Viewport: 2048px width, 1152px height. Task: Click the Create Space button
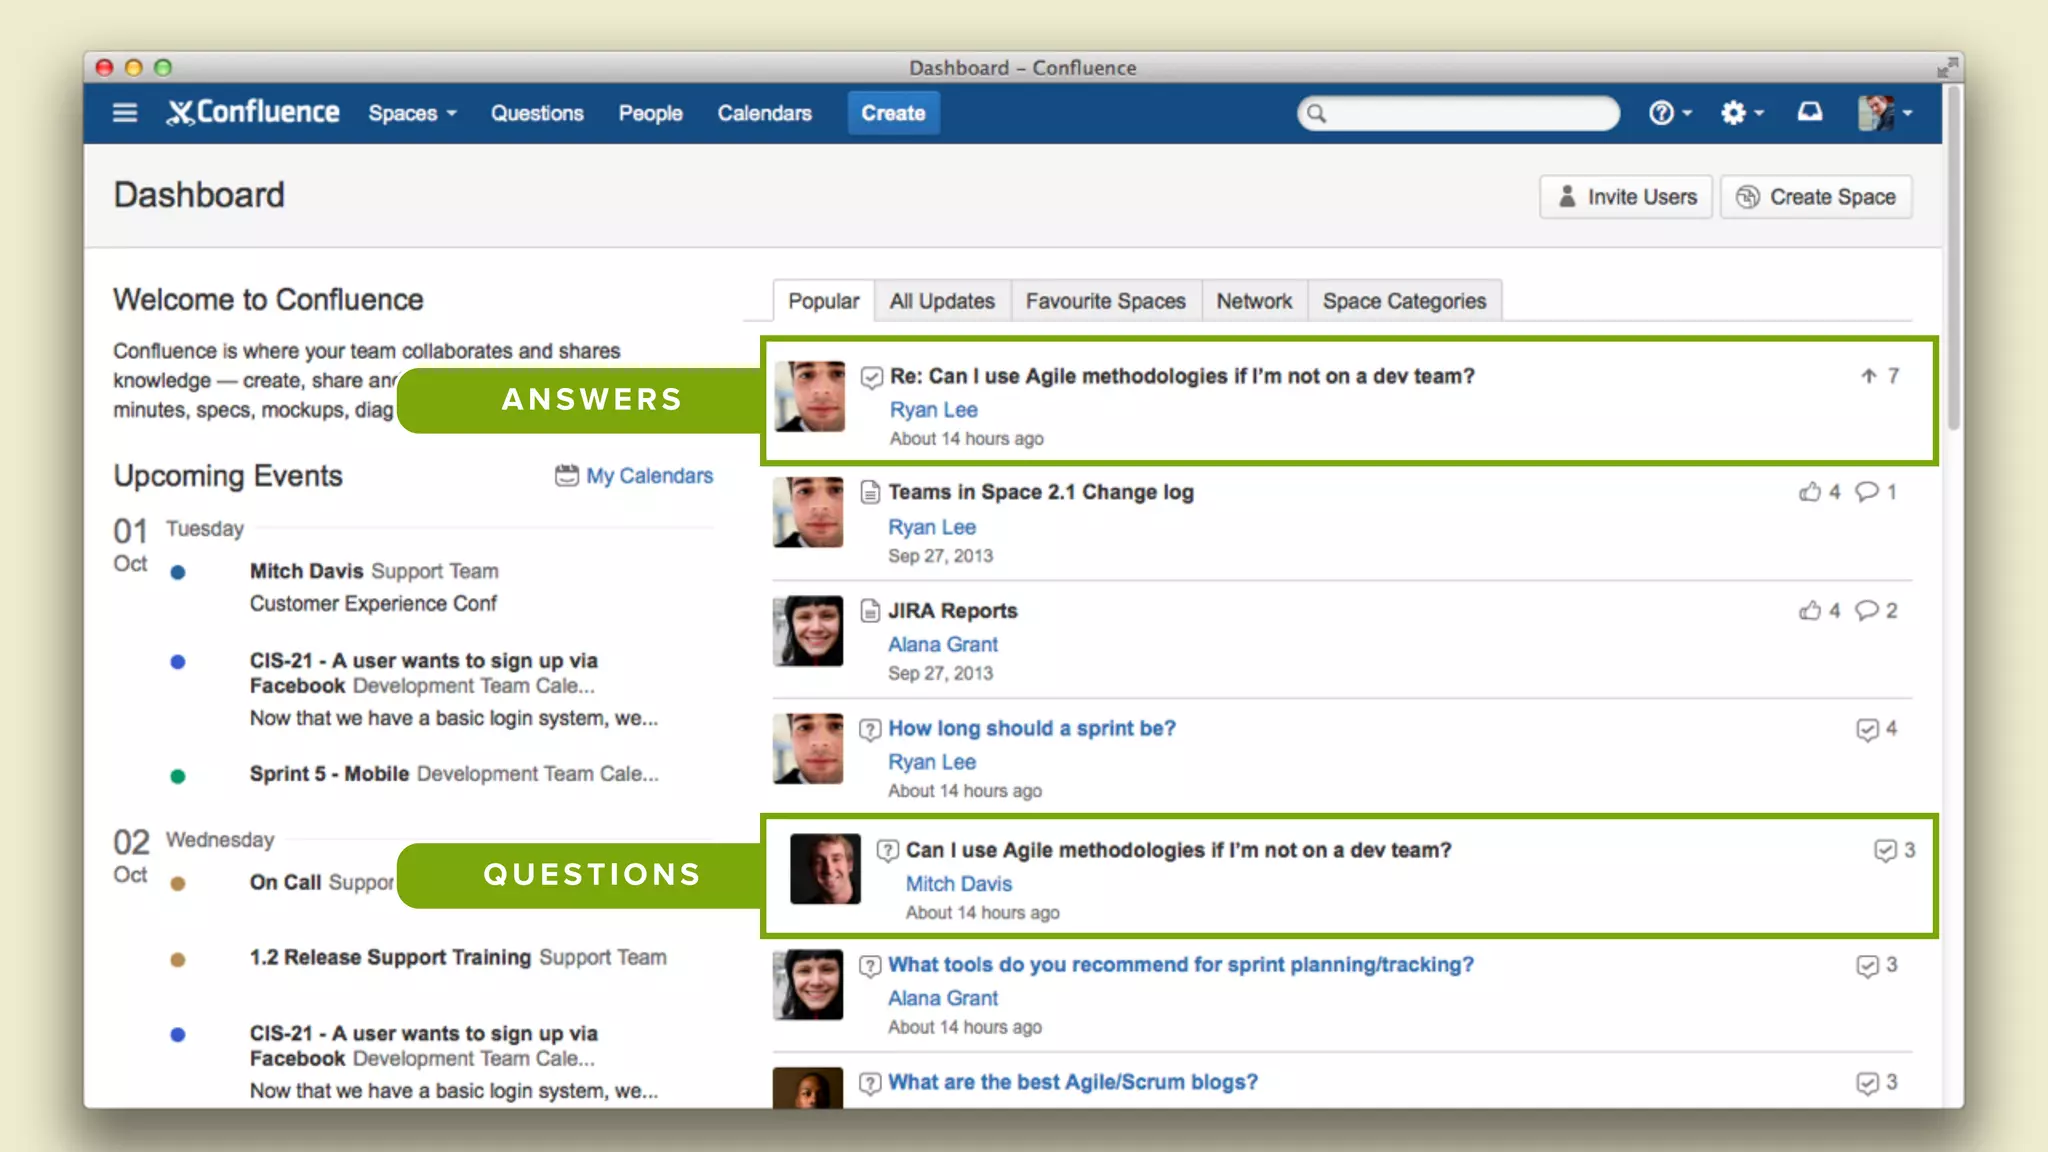(1816, 197)
